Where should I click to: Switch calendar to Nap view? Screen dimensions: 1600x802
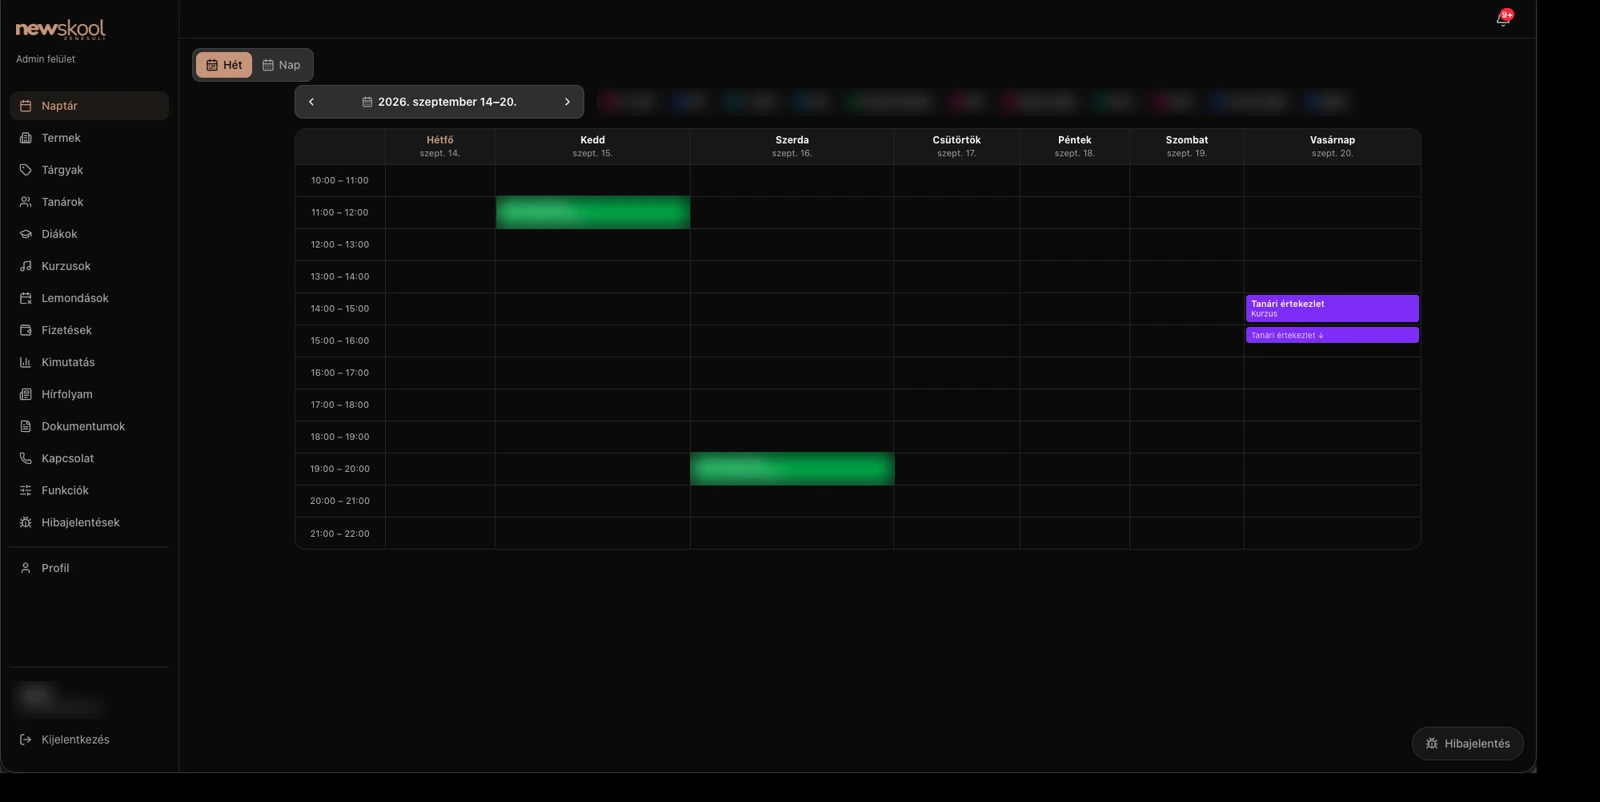click(281, 65)
